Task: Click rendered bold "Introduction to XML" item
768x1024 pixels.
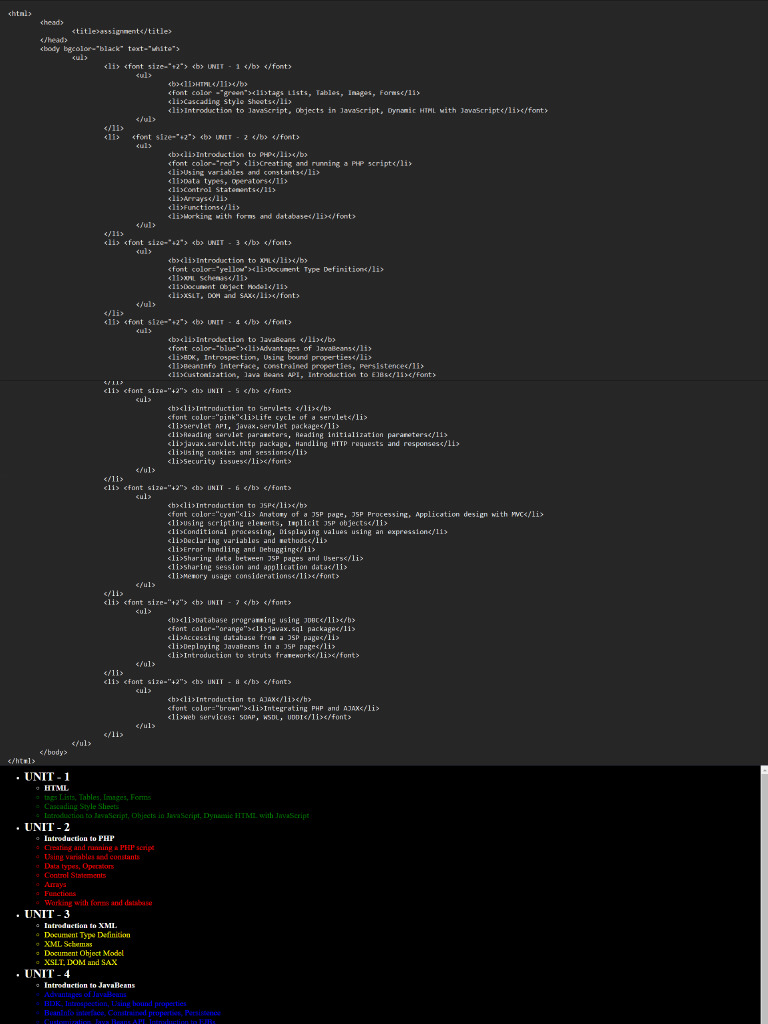Action: tap(80, 926)
